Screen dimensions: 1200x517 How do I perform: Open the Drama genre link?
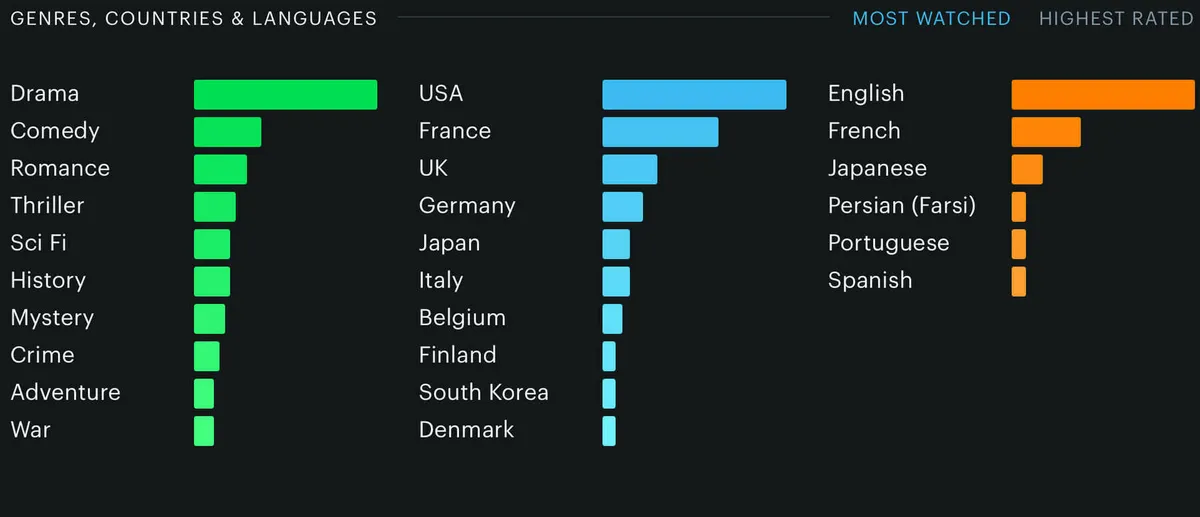(45, 94)
